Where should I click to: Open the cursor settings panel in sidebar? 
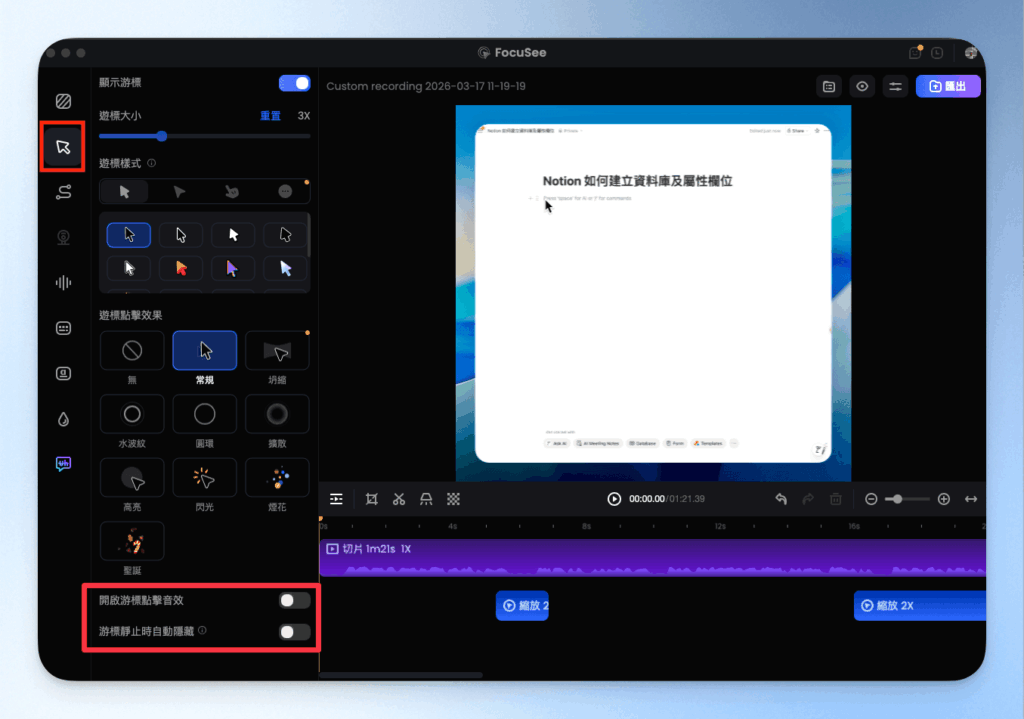click(x=63, y=146)
